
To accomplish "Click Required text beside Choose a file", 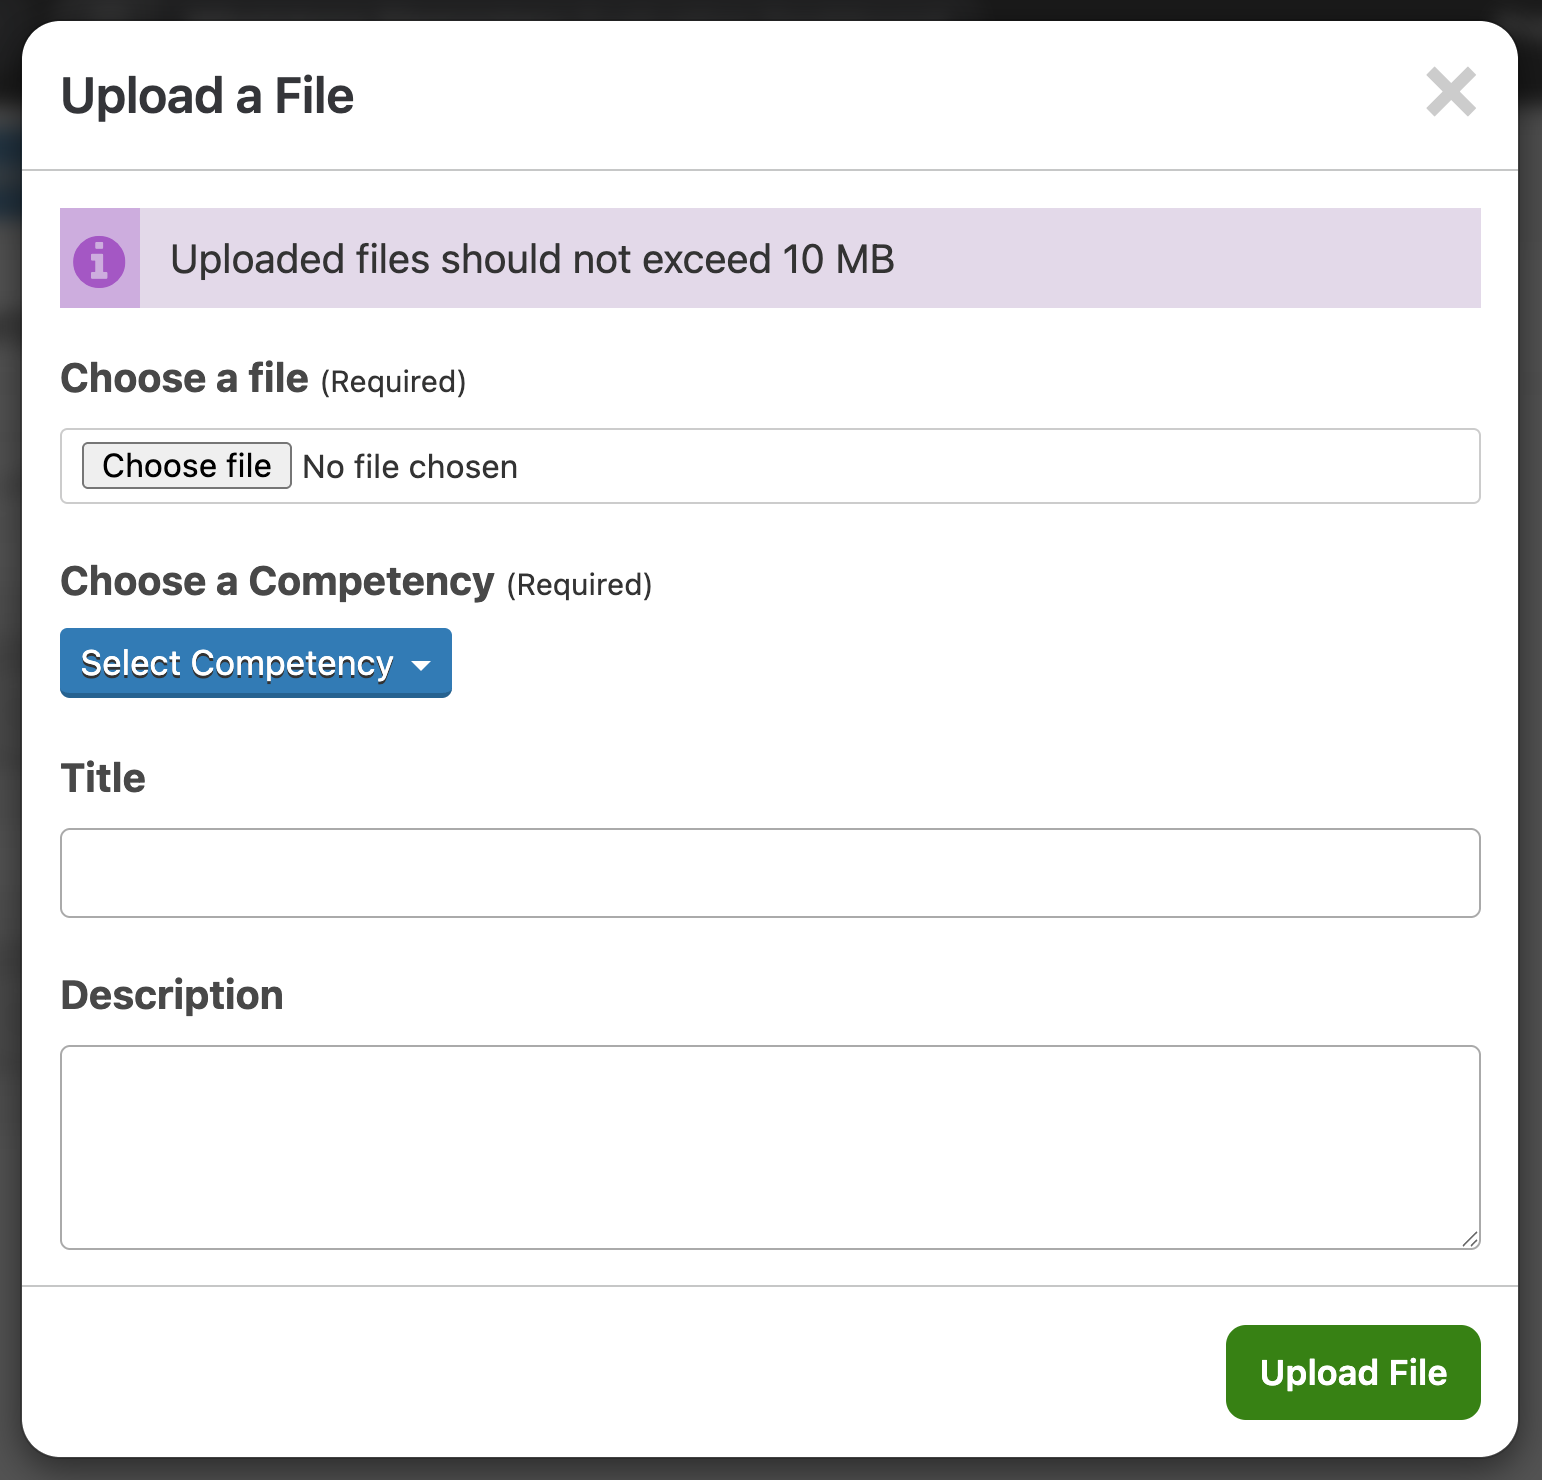I will coord(393,382).
